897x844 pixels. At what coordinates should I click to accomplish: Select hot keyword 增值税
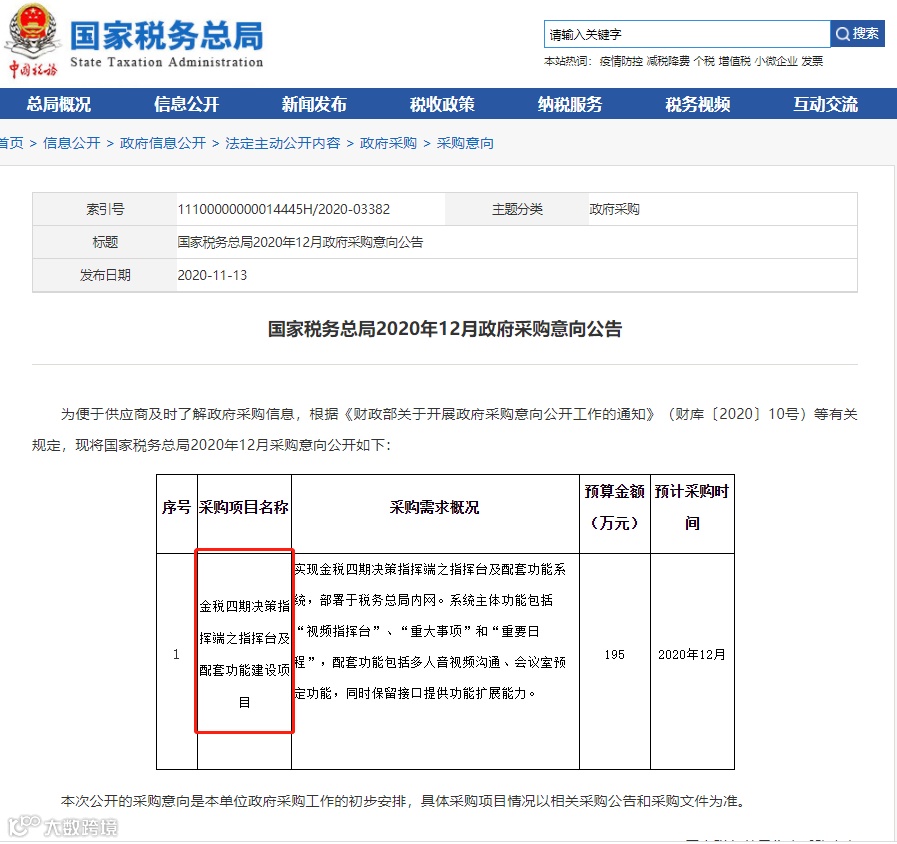tap(735, 61)
